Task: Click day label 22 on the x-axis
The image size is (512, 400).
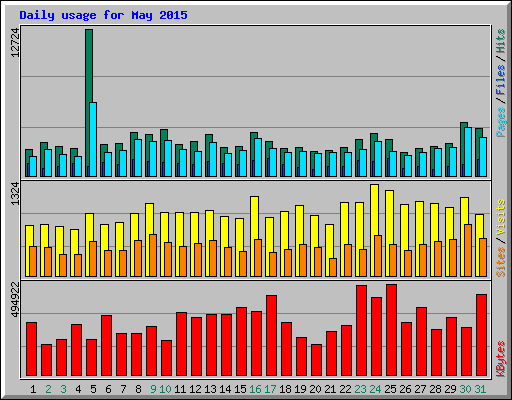Action: click(345, 389)
